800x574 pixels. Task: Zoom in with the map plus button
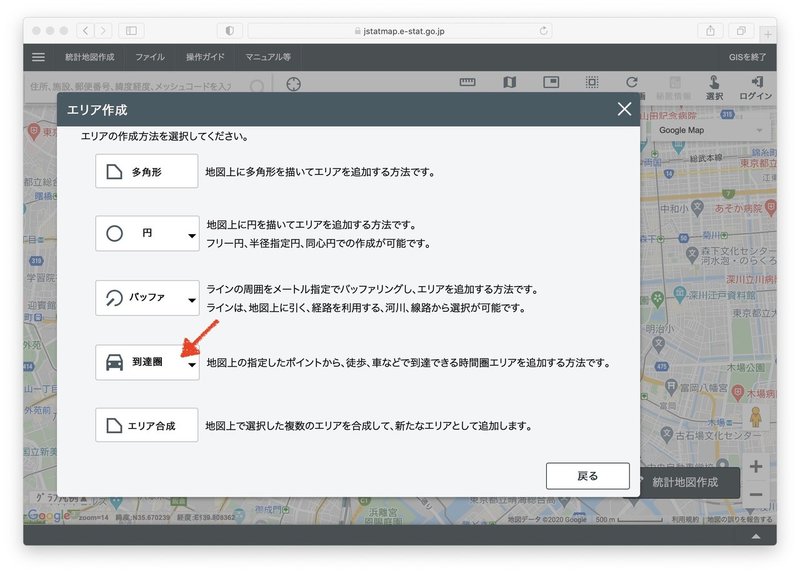coord(756,466)
